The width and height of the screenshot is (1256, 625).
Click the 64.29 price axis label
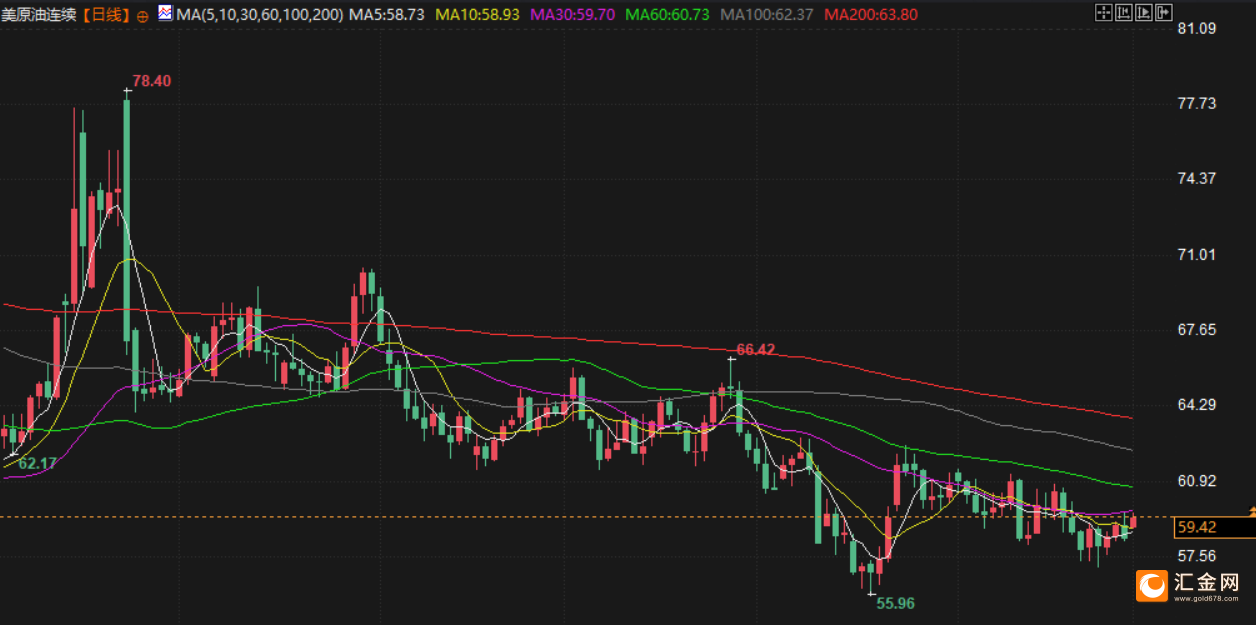click(1197, 404)
